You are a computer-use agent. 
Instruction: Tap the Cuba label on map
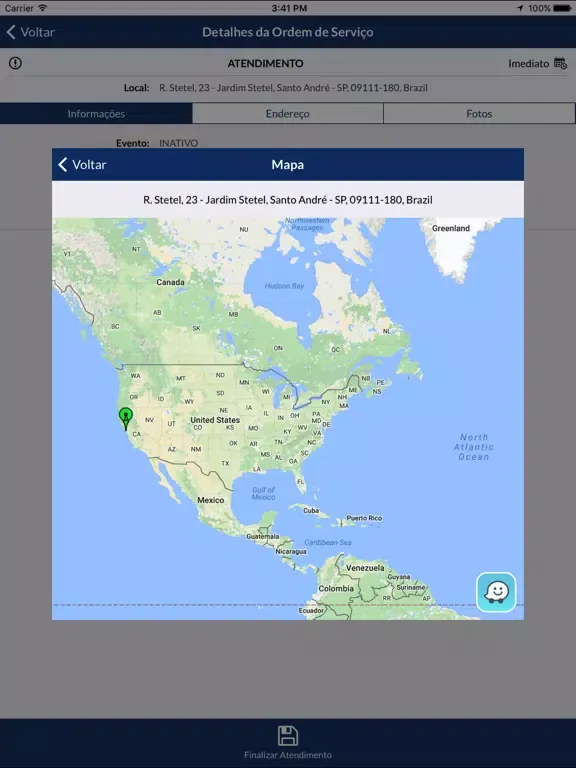click(x=311, y=510)
